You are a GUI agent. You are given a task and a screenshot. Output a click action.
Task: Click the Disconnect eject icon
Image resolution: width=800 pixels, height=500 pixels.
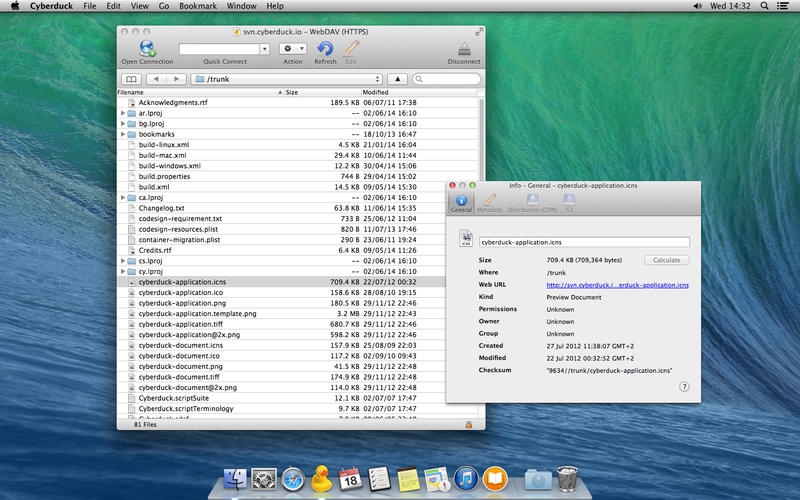click(x=464, y=49)
